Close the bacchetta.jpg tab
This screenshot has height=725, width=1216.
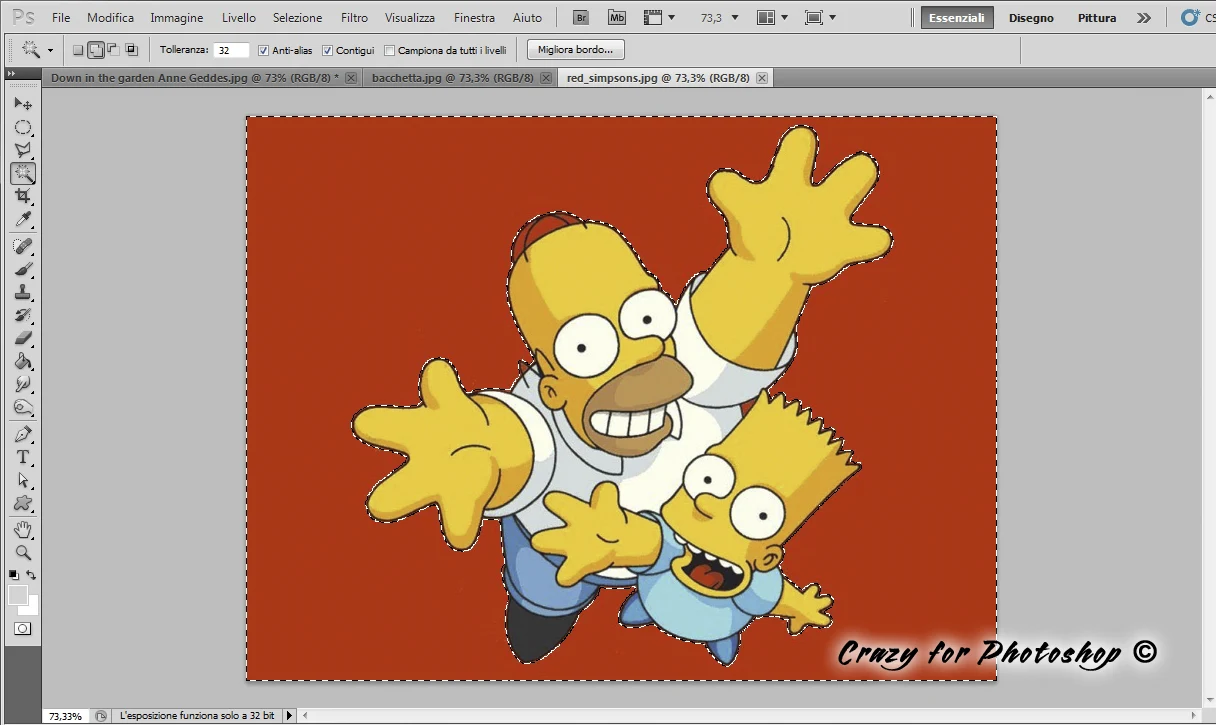545,78
